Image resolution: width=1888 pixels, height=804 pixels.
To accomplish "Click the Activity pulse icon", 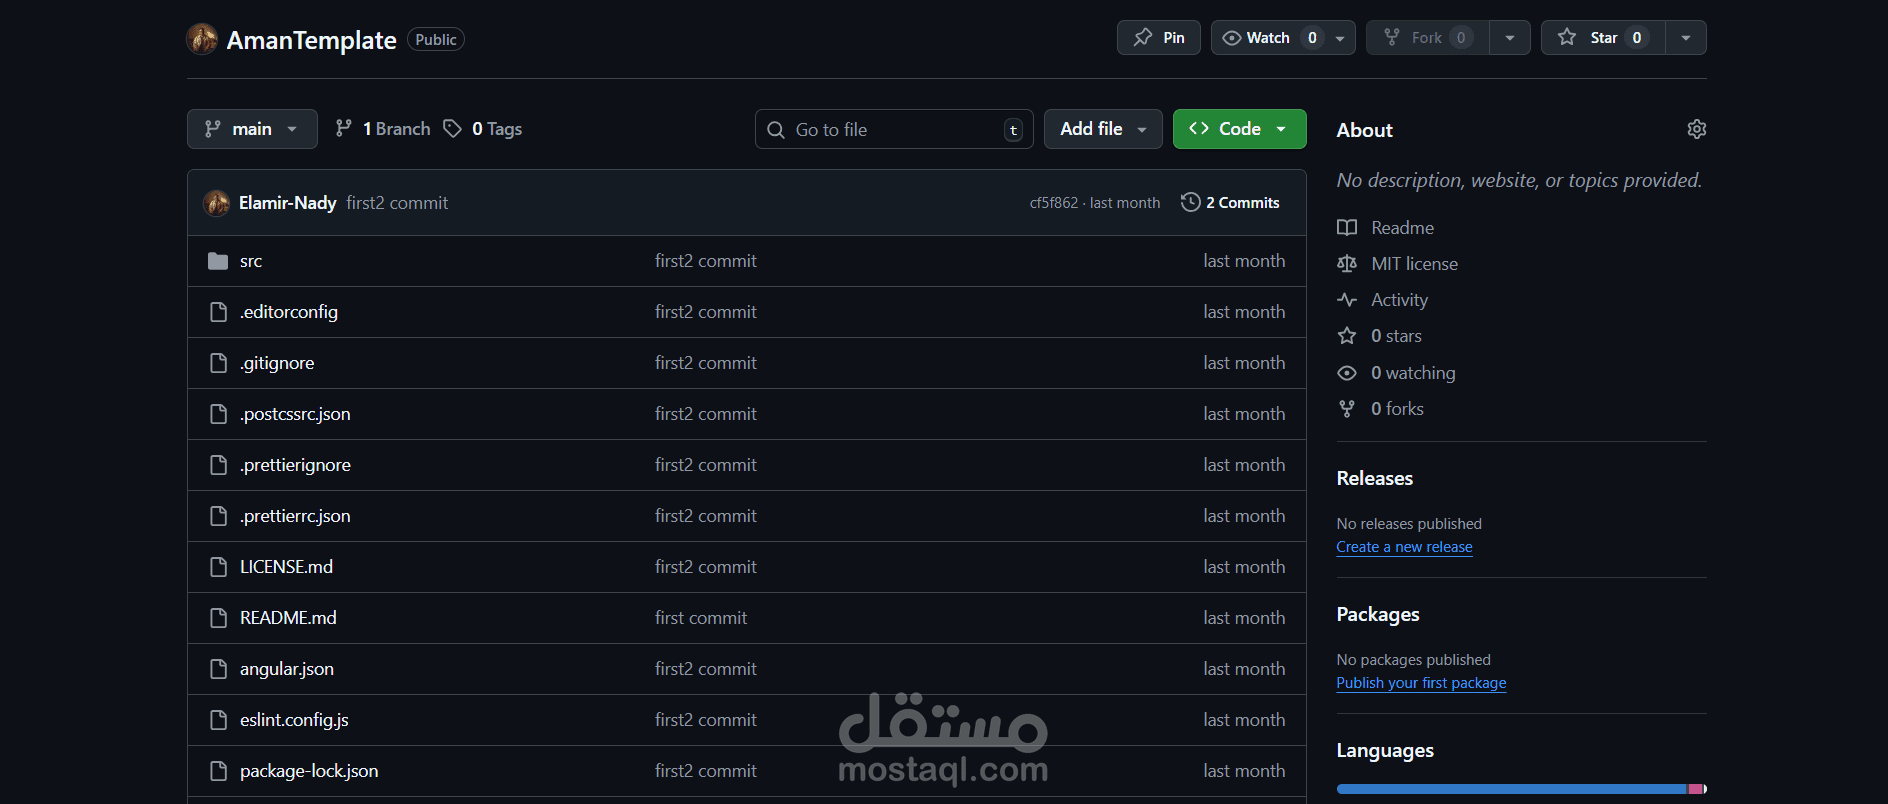I will coord(1347,300).
